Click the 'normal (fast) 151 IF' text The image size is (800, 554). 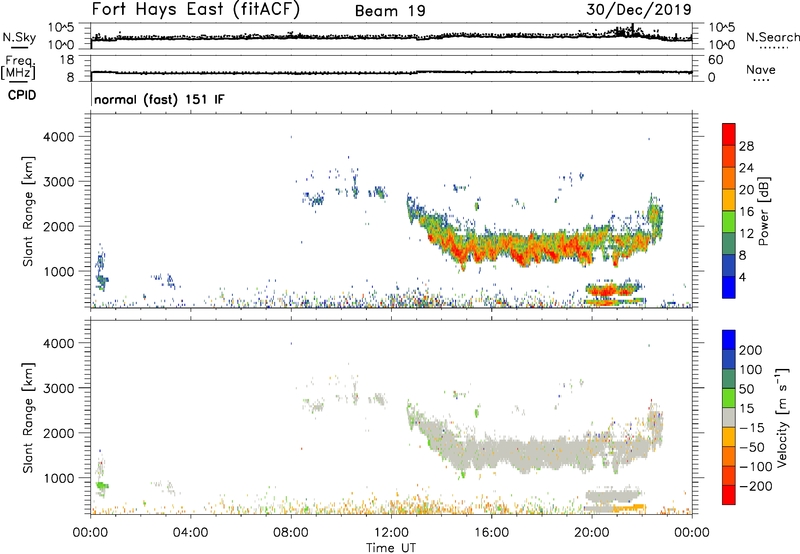click(x=159, y=99)
